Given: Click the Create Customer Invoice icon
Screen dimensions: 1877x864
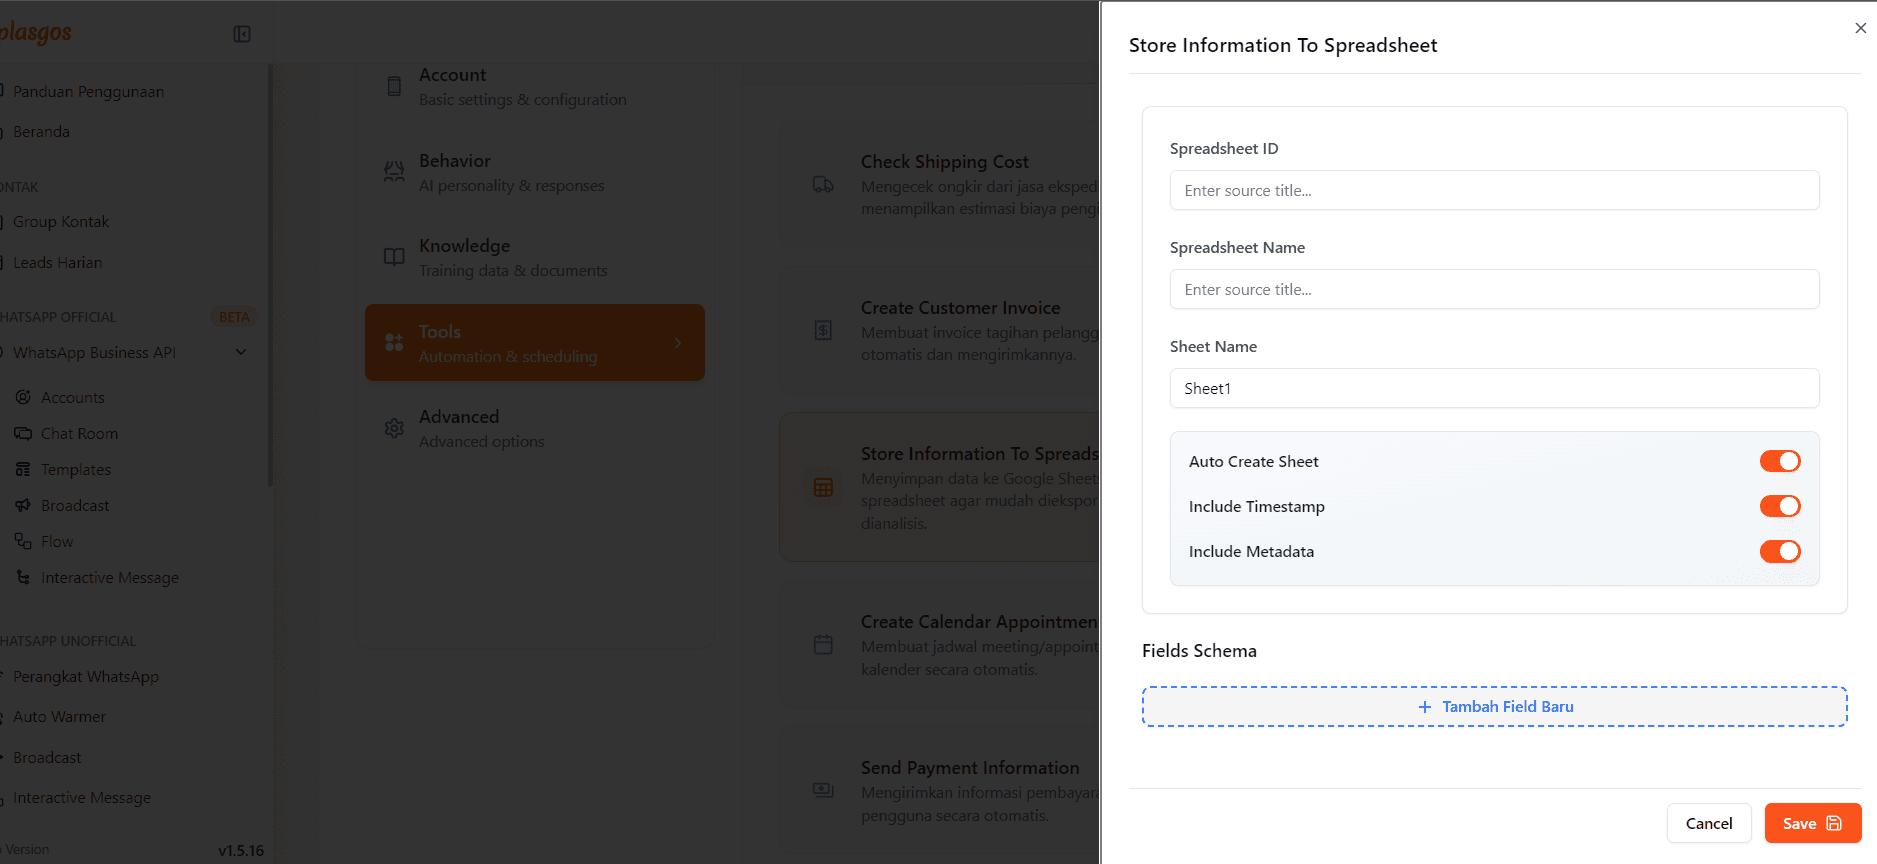Looking at the screenshot, I should point(823,331).
